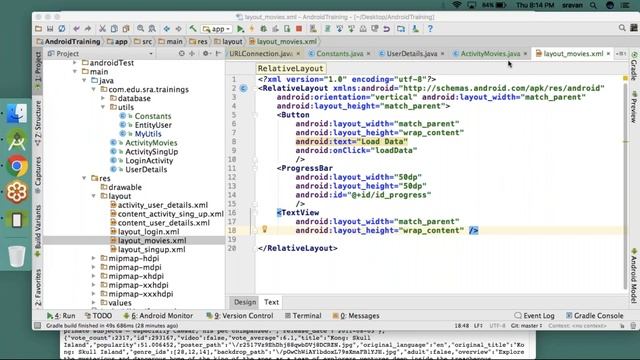640x360 pixels.
Task: Toggle the Preview side tool window
Action: 634,107
